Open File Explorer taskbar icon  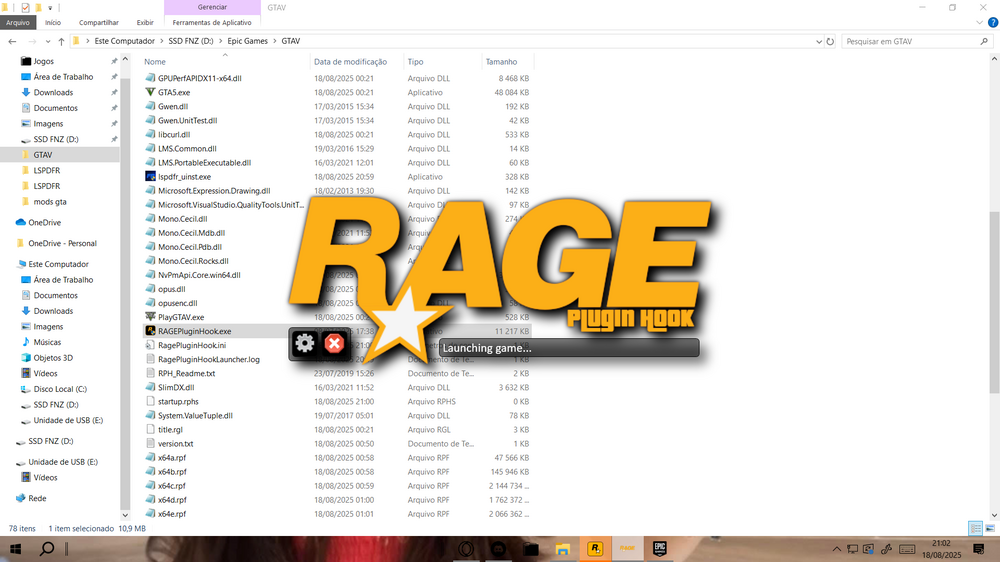(562, 549)
